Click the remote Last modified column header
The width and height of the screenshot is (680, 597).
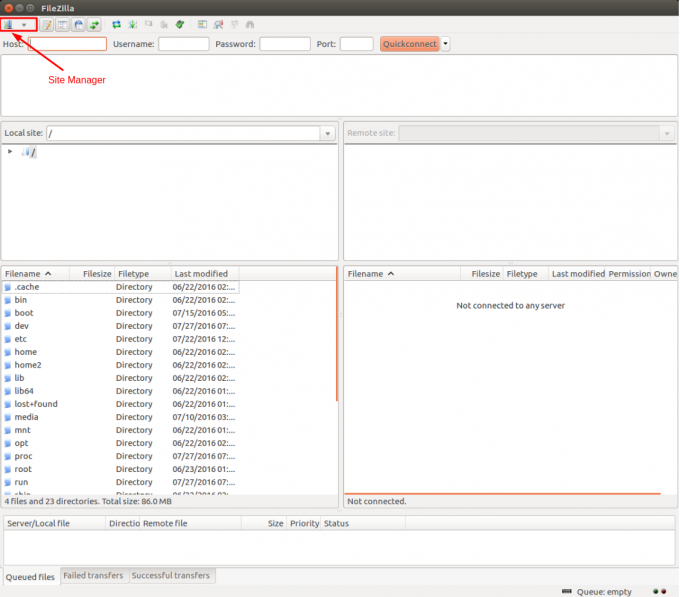(x=577, y=274)
